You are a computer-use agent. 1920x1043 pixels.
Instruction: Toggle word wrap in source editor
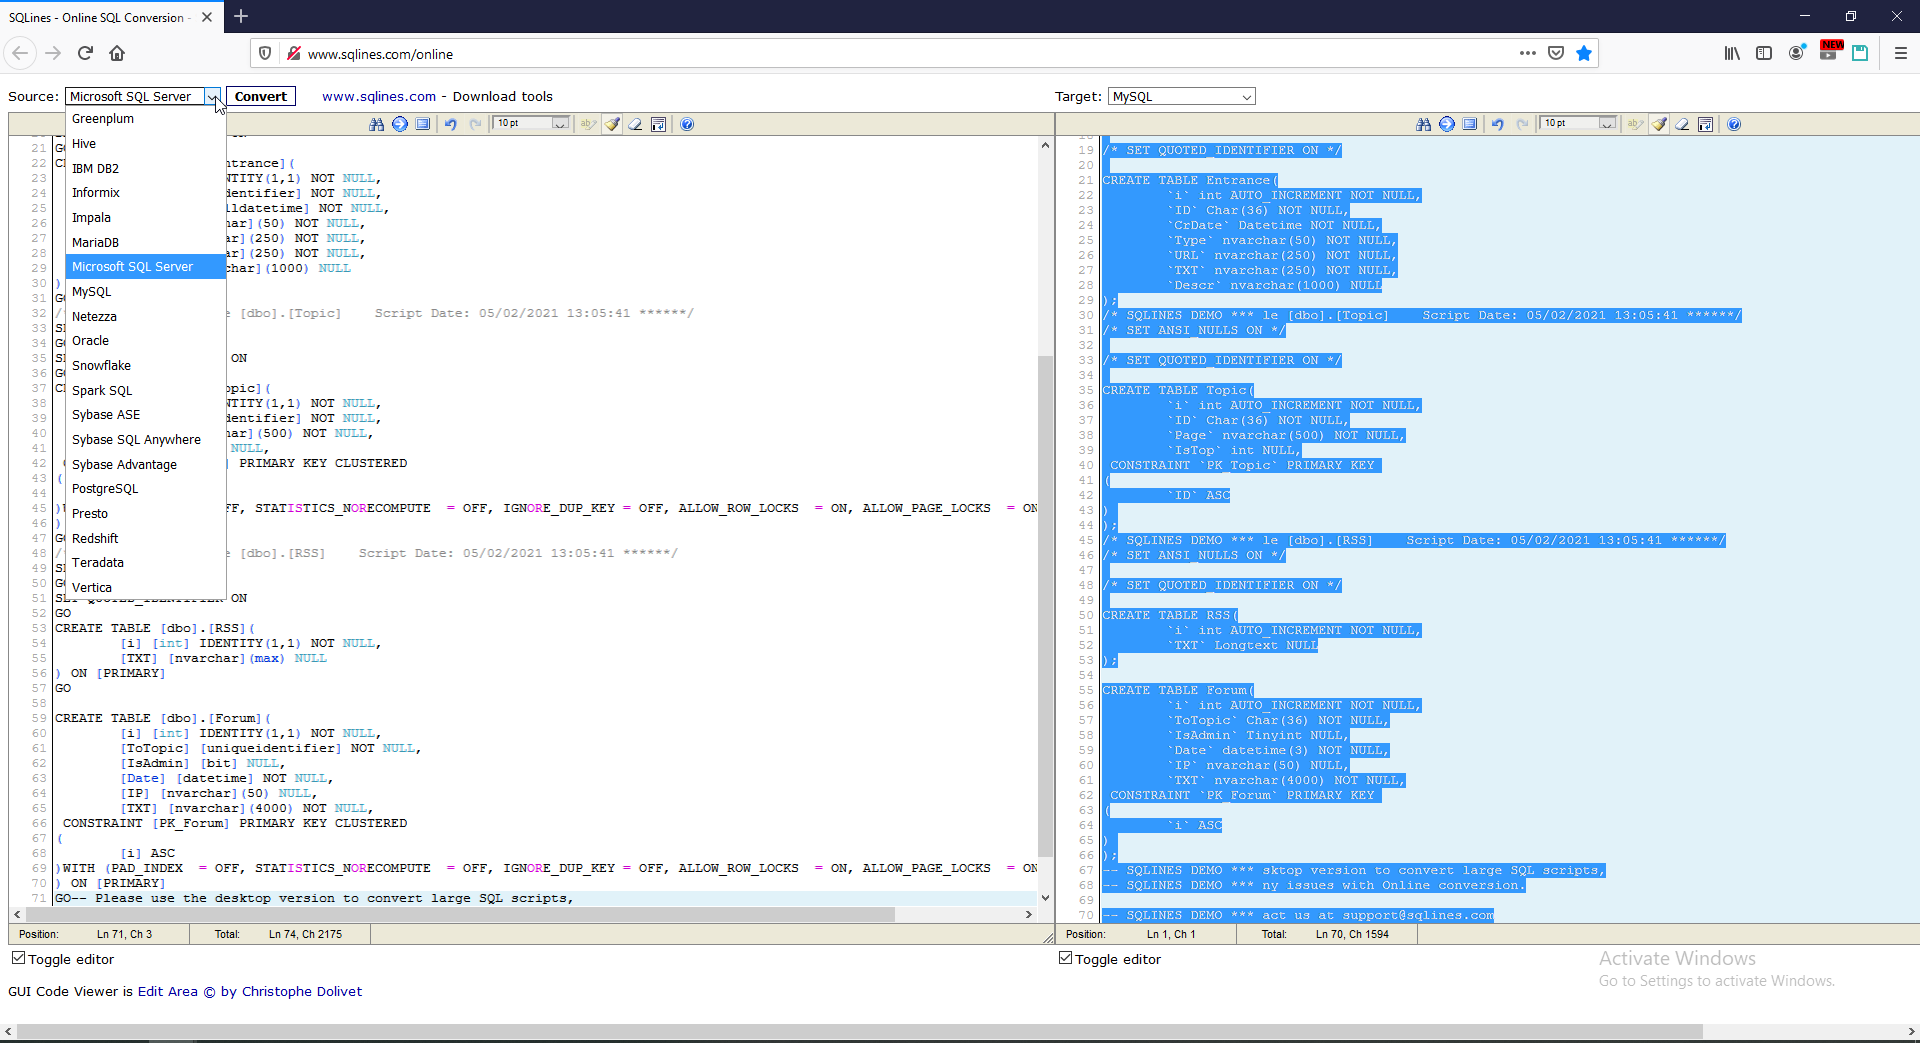[x=659, y=124]
